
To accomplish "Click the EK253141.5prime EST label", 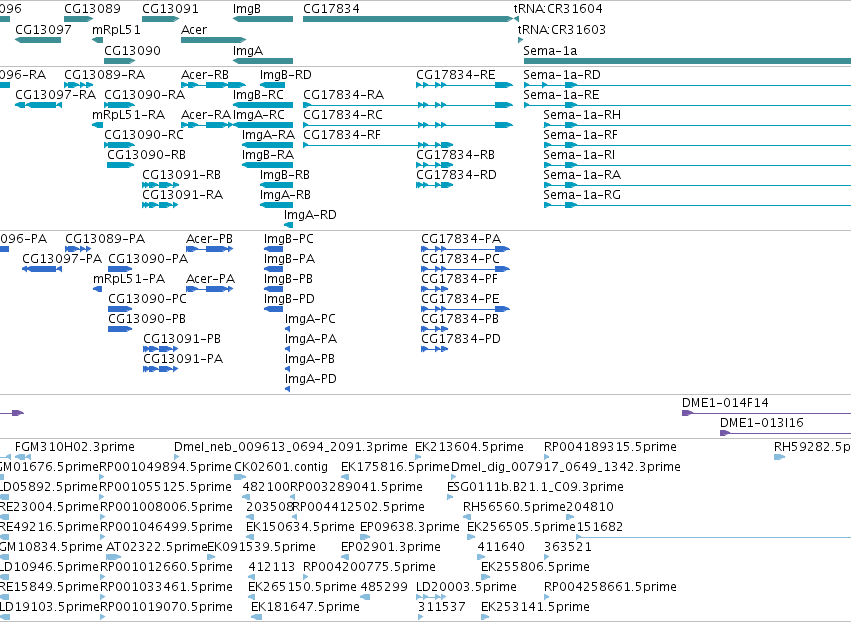I will (535, 607).
